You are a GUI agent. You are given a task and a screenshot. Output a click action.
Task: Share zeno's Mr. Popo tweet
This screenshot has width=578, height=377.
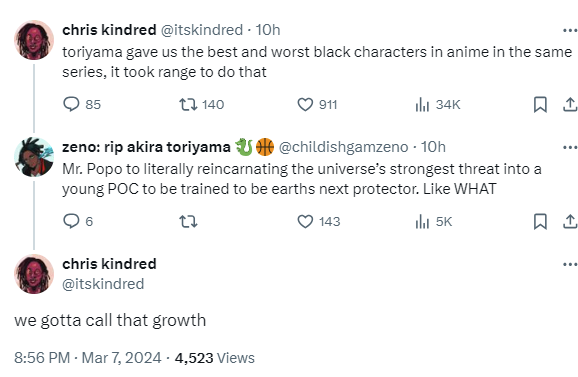coord(570,221)
